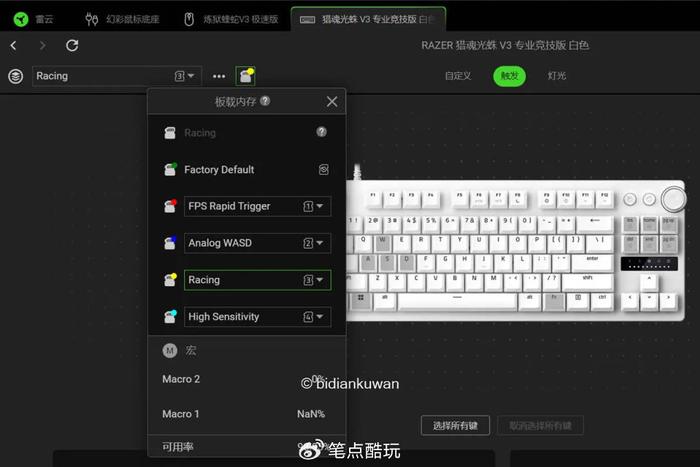The image size is (700, 467).
Task: Open the Razer Synapse home logo
Action: (x=21, y=19)
